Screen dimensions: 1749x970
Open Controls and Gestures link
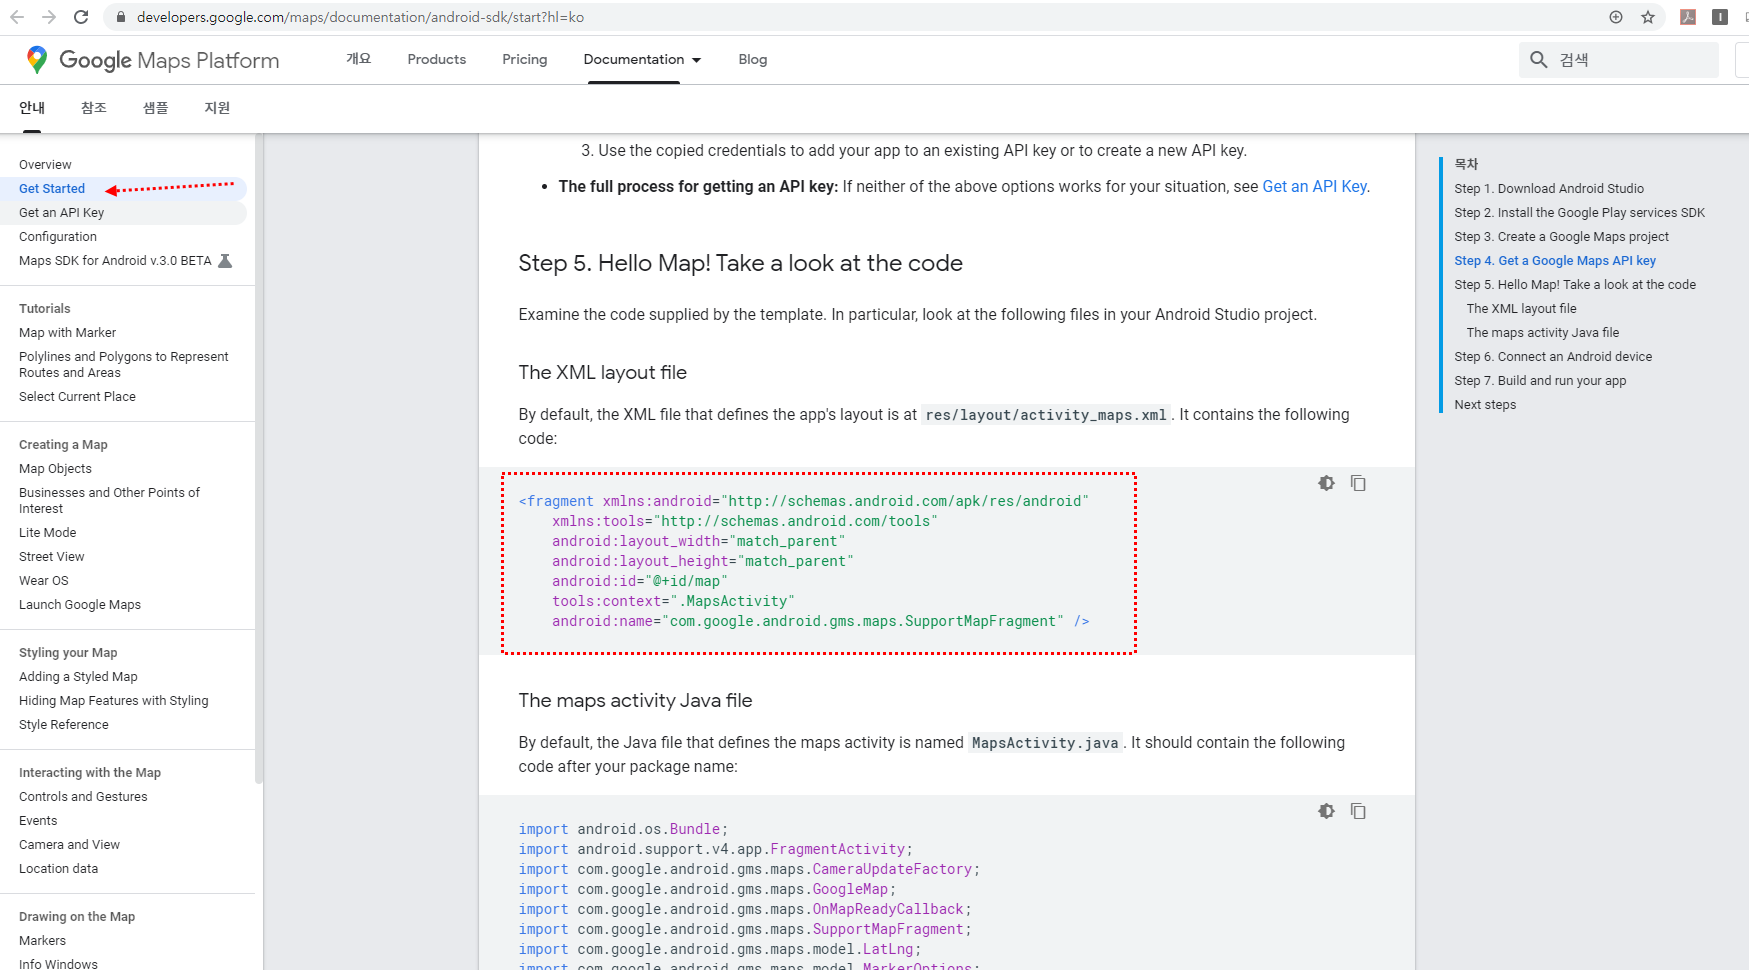click(83, 797)
